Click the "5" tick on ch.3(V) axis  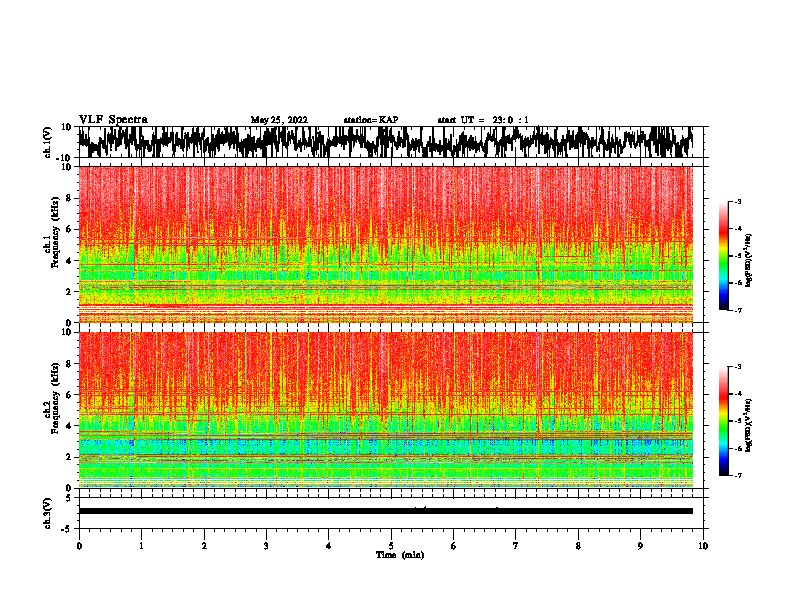[70, 498]
